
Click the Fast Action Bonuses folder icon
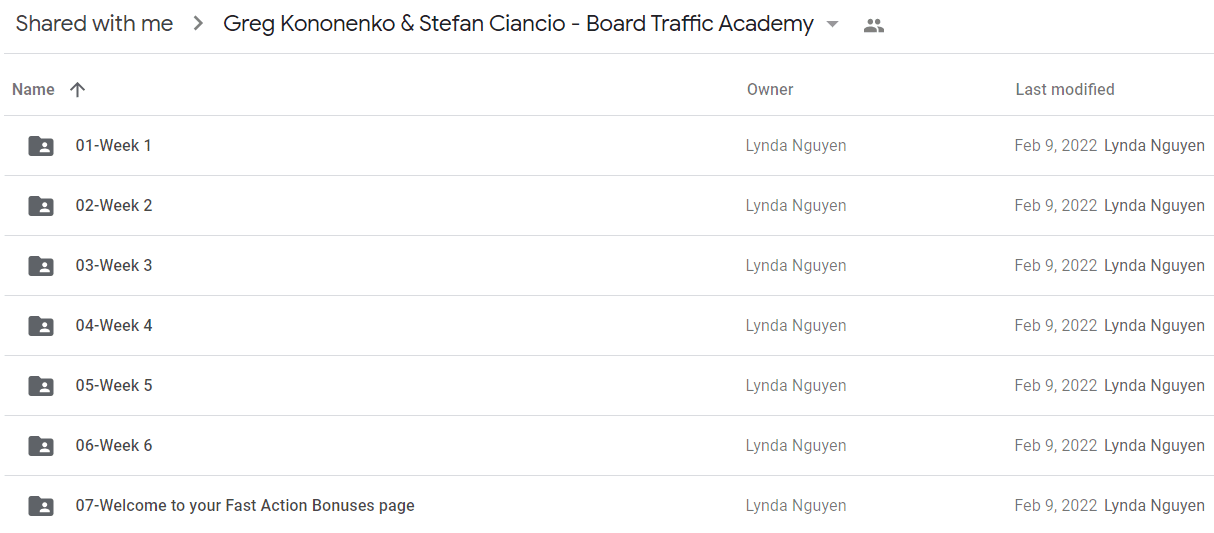tap(41, 506)
